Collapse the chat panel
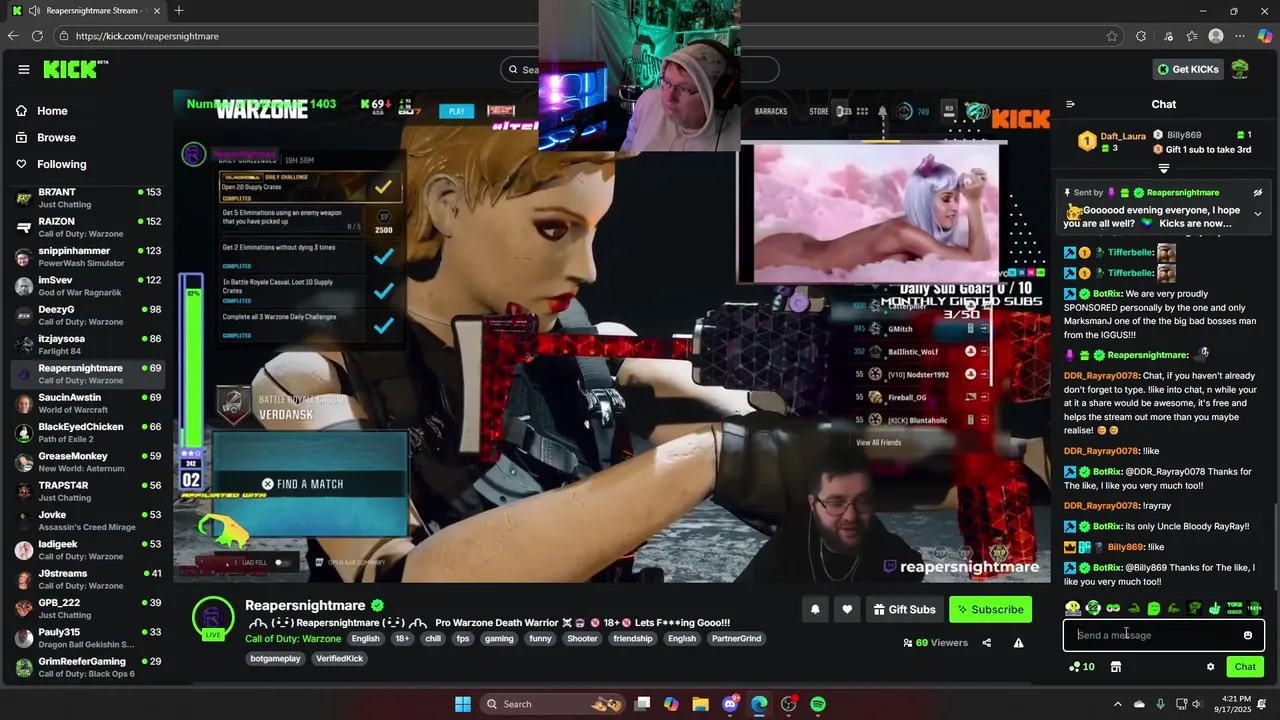This screenshot has height=720, width=1280. 1070,104
